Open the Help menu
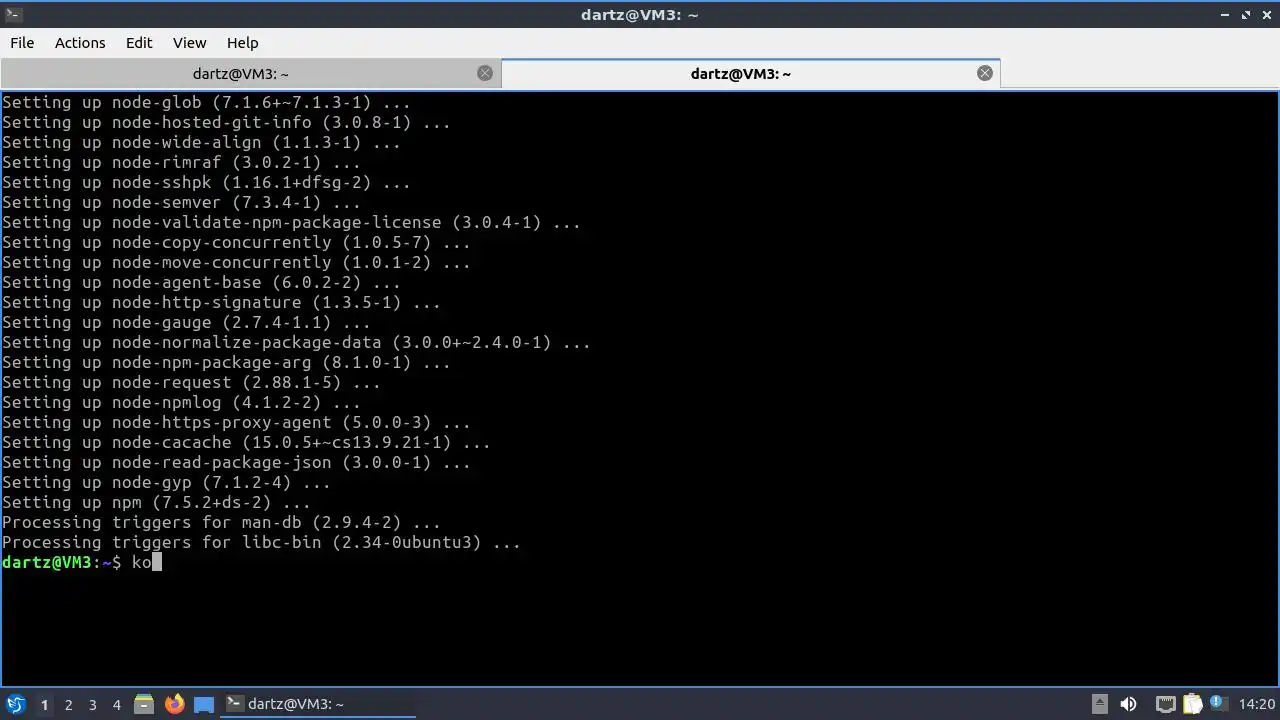 (x=242, y=43)
